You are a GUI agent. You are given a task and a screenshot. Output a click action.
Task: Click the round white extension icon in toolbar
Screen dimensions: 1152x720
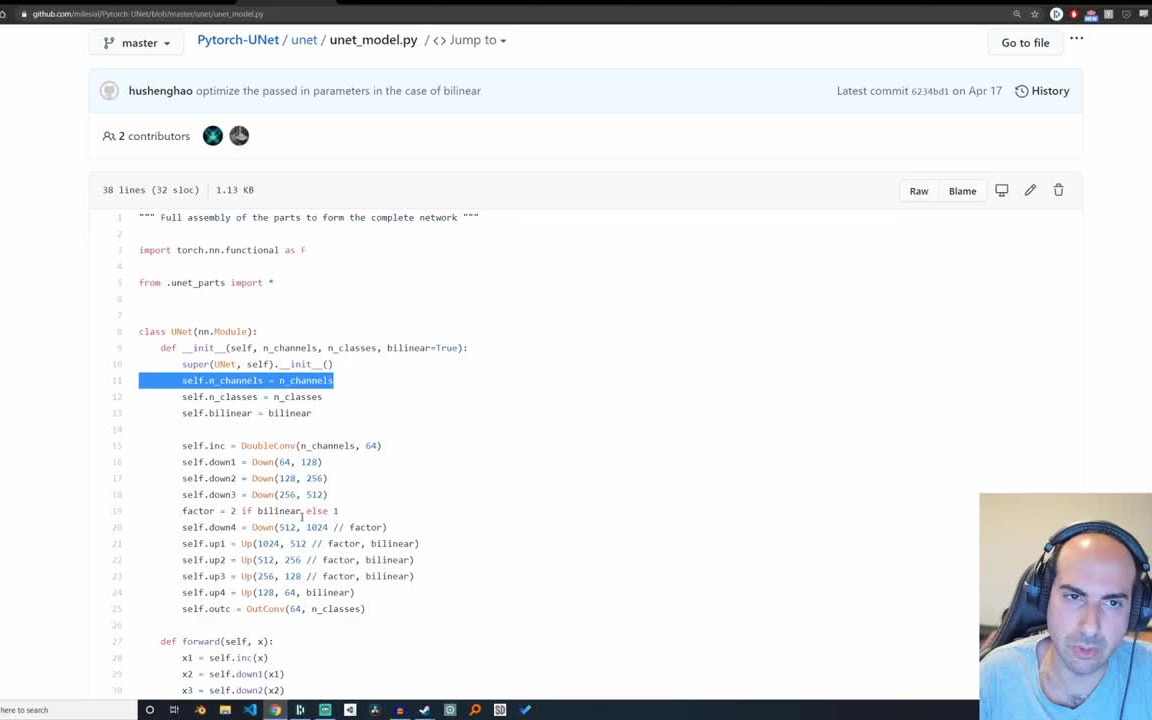click(x=1056, y=14)
